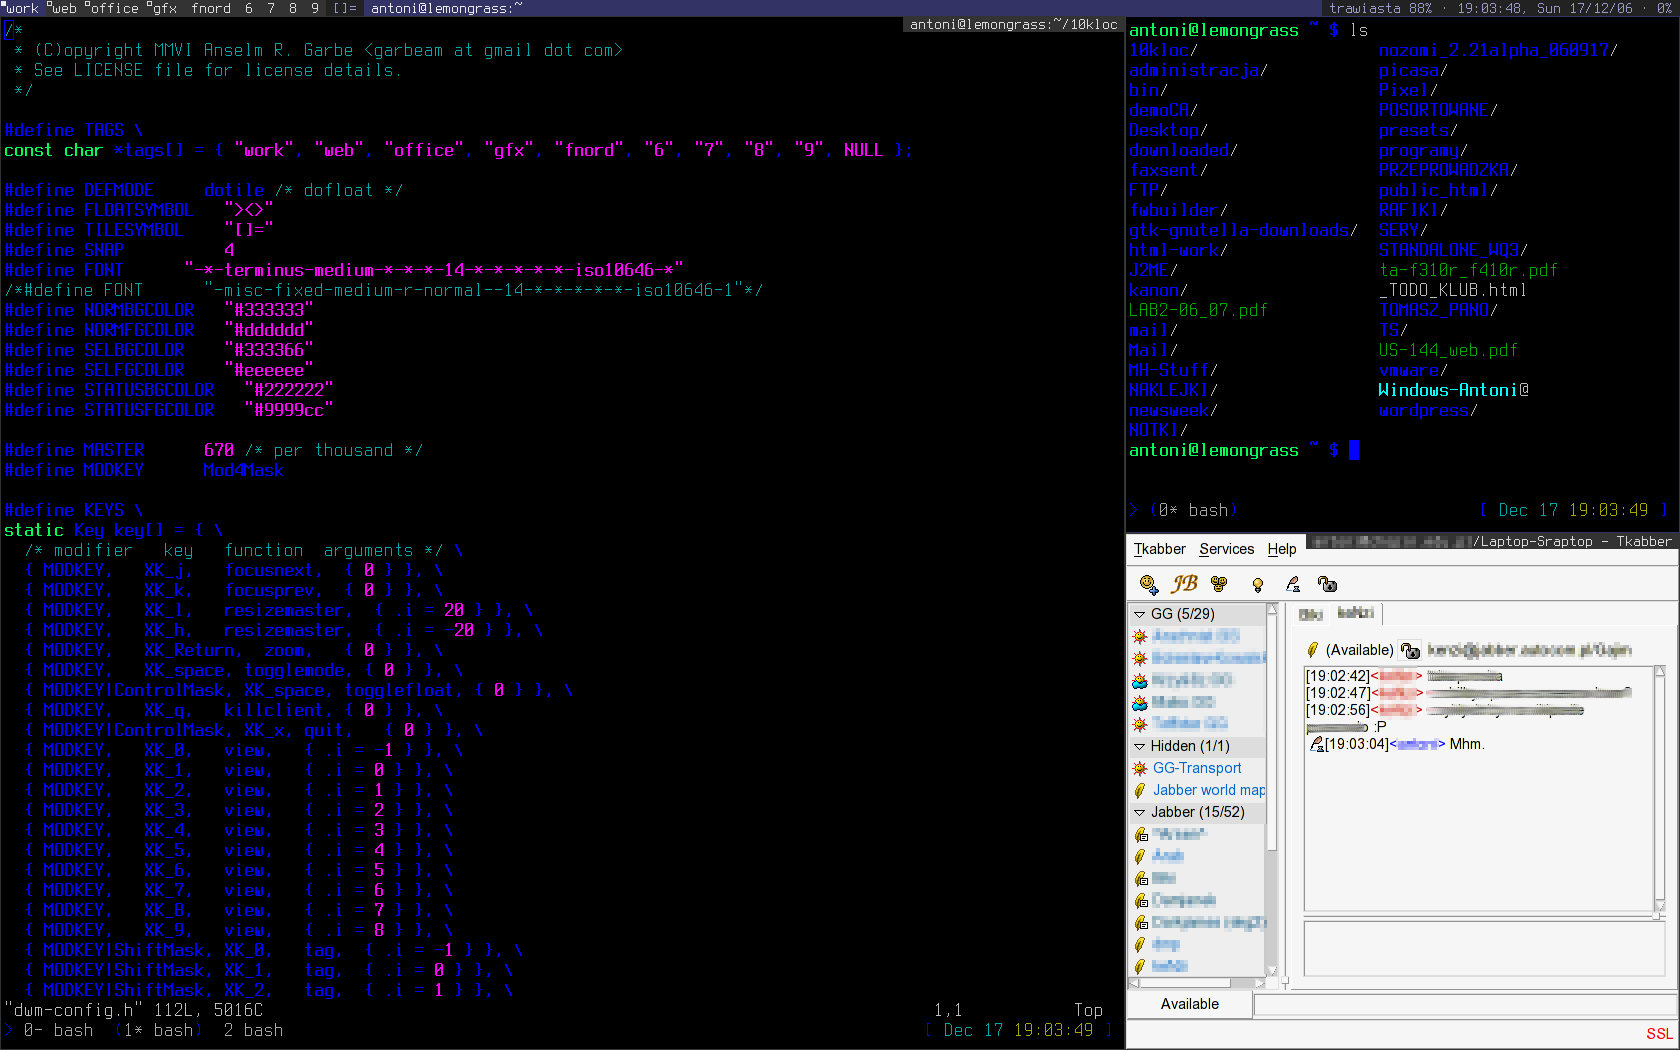This screenshot has width=1680, height=1050.
Task: Toggle the signing quill icon in Tkabber toolbar
Action: (x=1293, y=584)
